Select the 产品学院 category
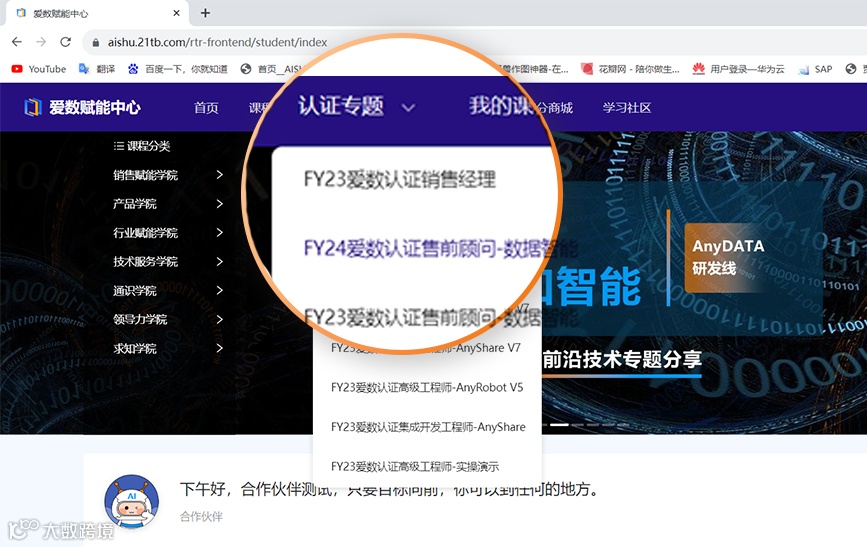 (135, 204)
